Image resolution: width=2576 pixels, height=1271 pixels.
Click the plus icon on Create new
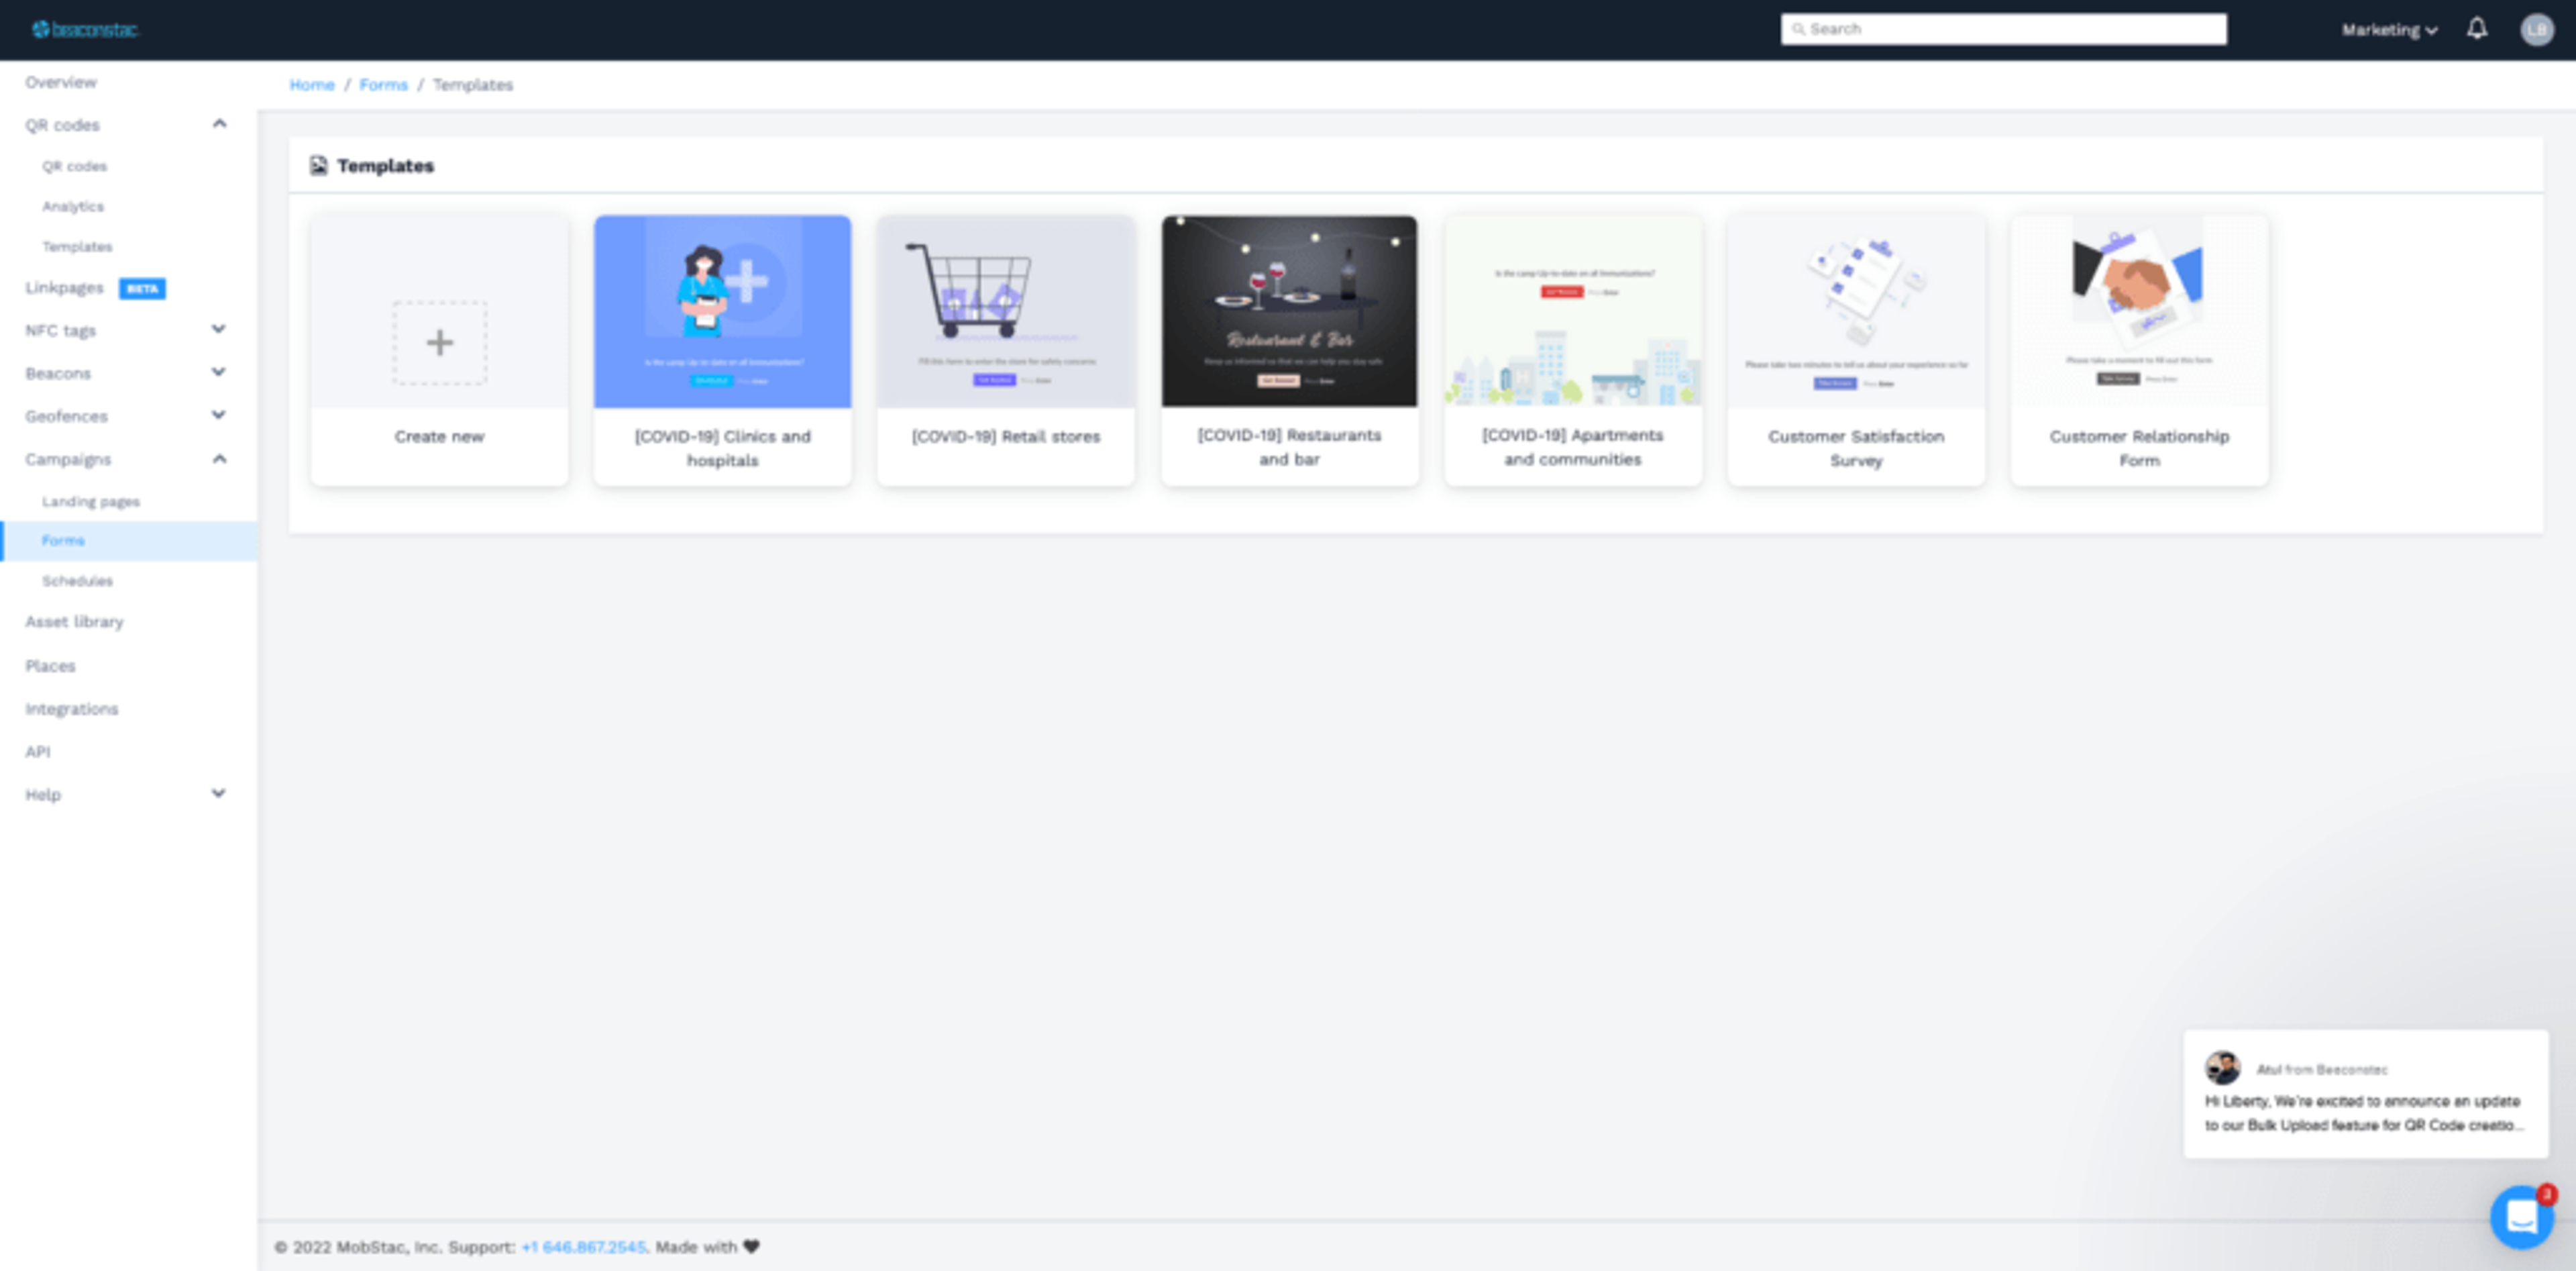coord(440,343)
